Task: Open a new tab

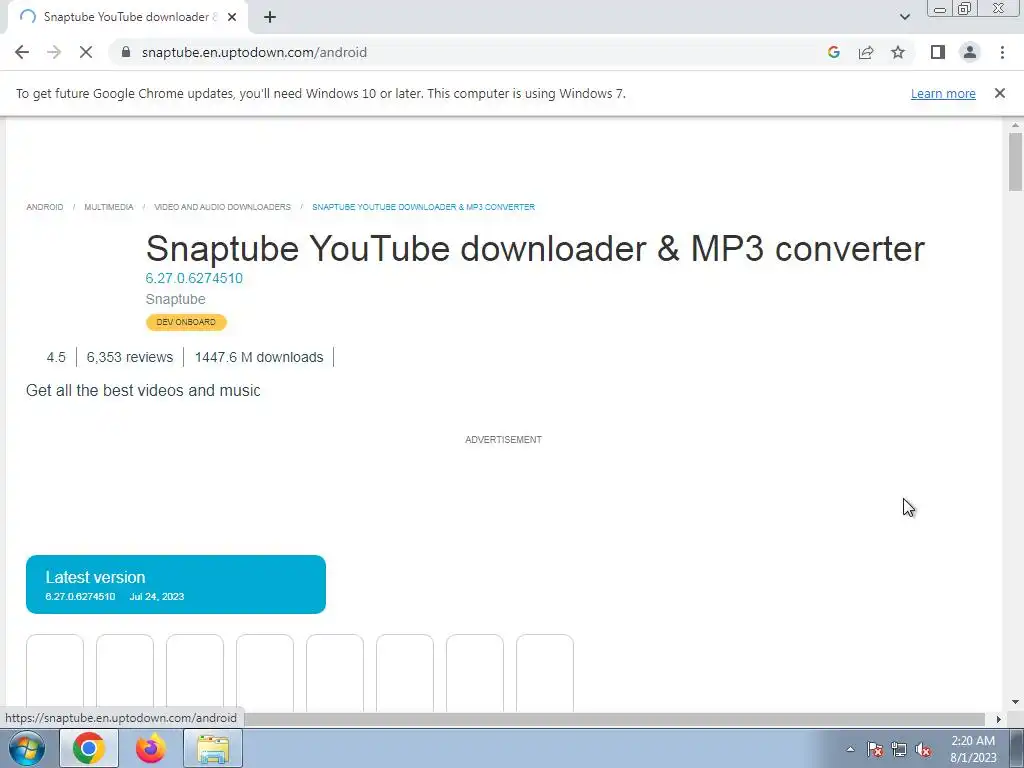Action: [x=270, y=18]
